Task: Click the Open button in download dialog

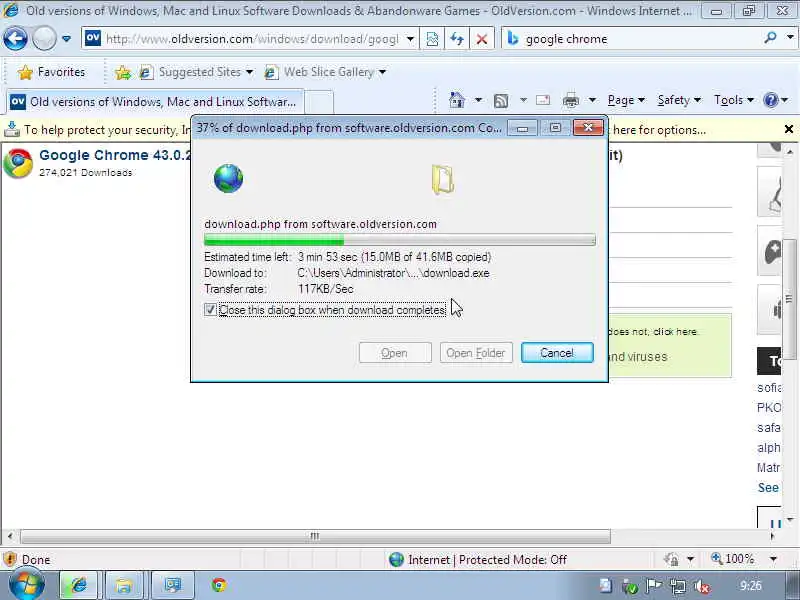Action: pyautogui.click(x=395, y=353)
